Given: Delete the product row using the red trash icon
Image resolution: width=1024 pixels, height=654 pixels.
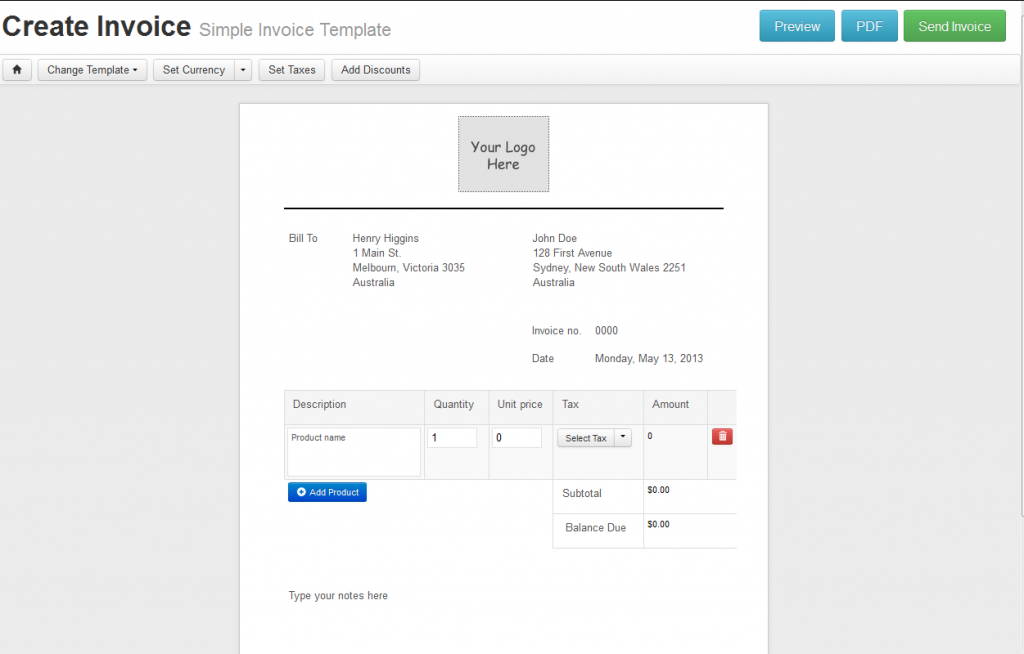Looking at the screenshot, I should (722, 437).
